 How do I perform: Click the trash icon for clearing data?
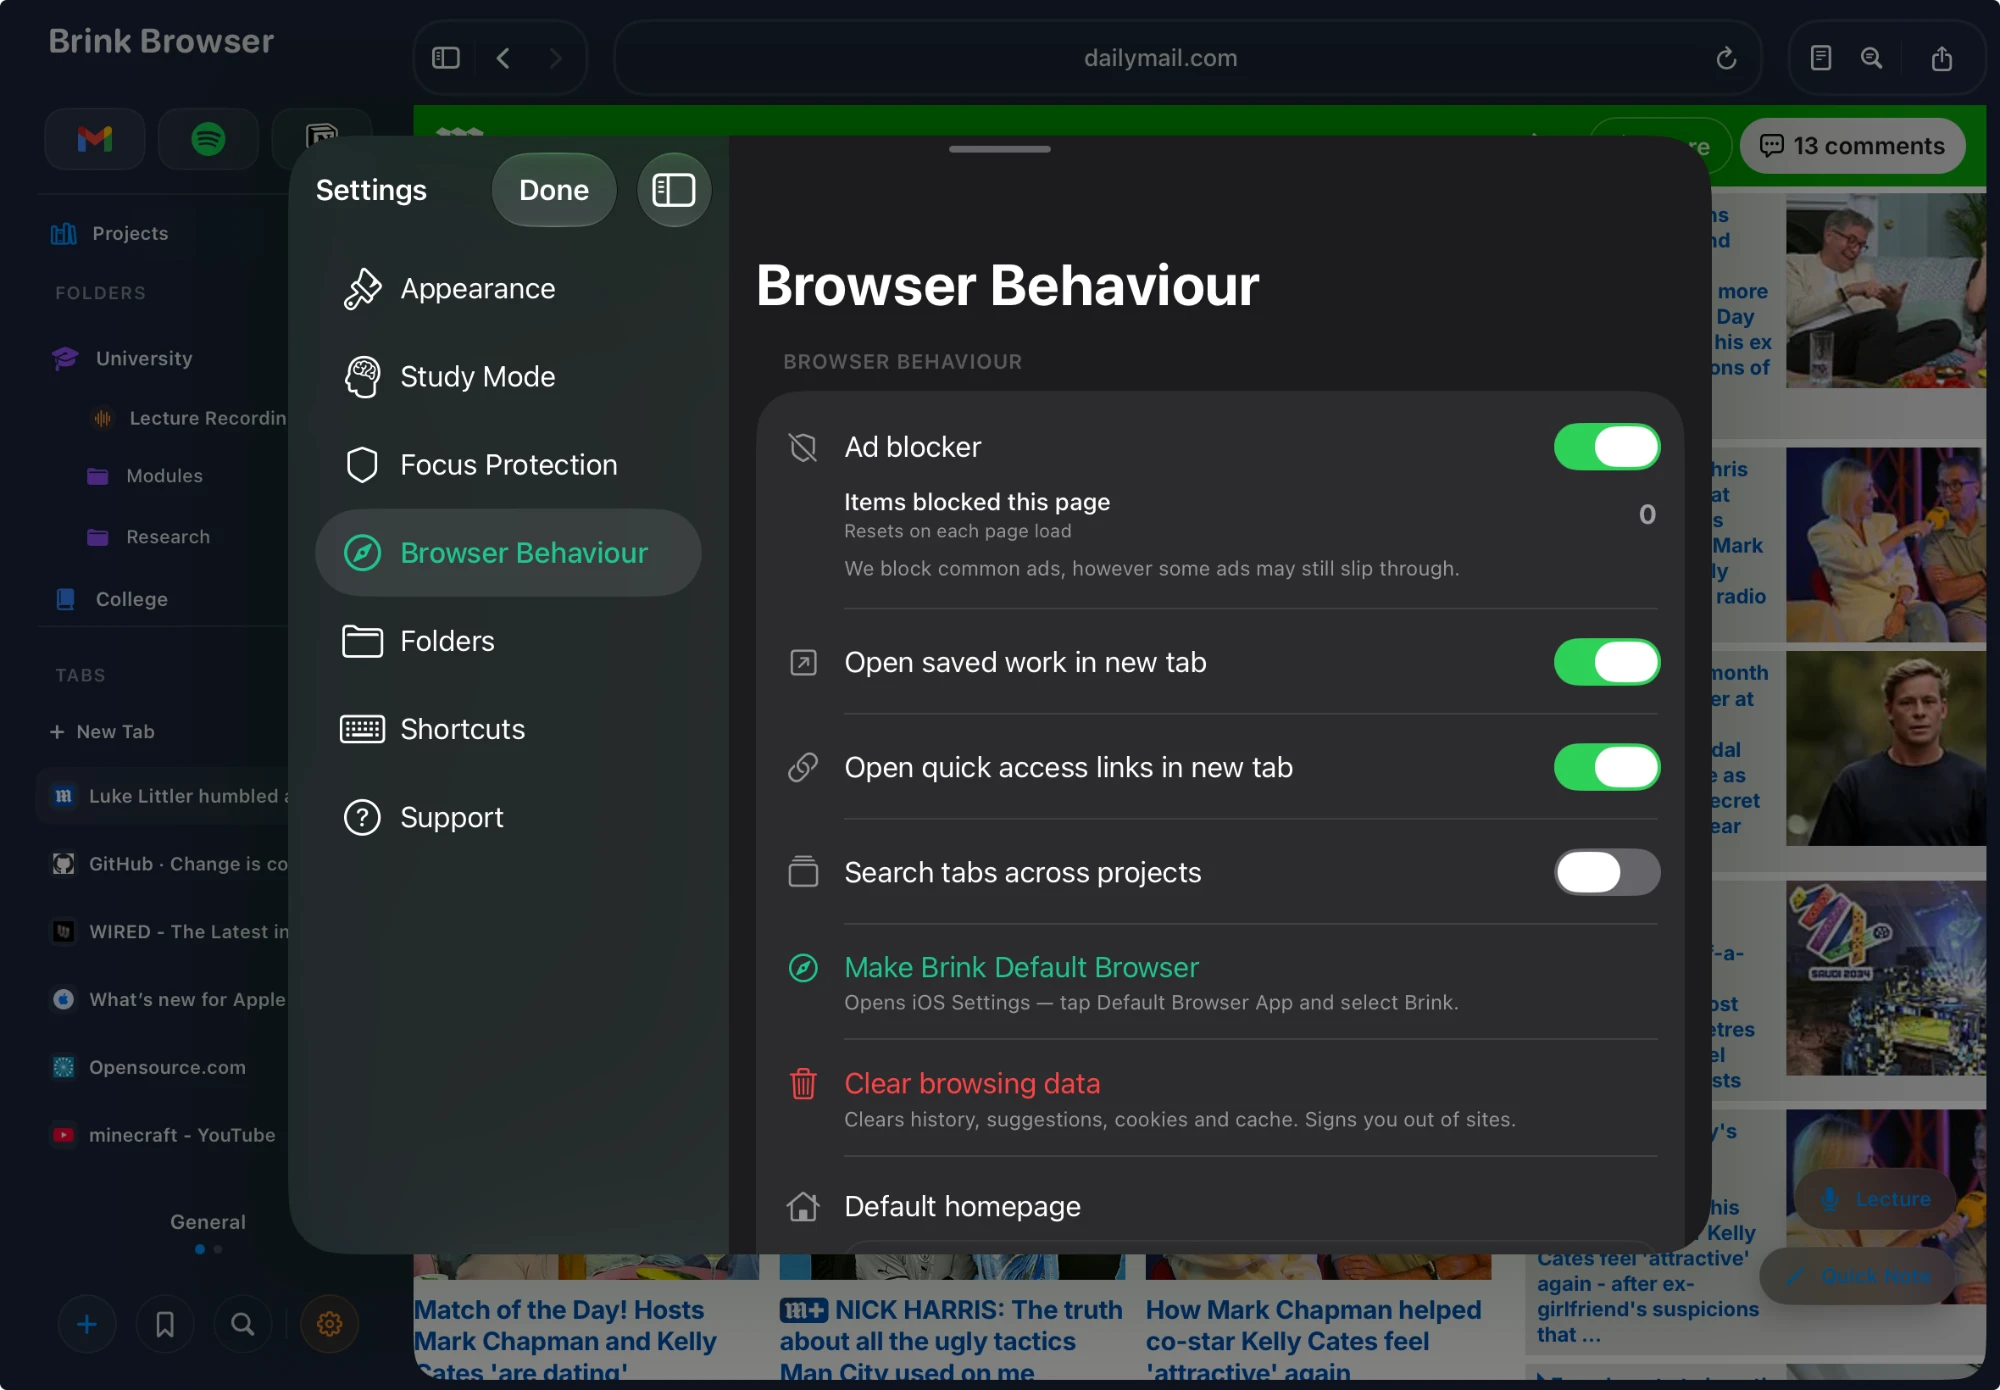point(803,1083)
